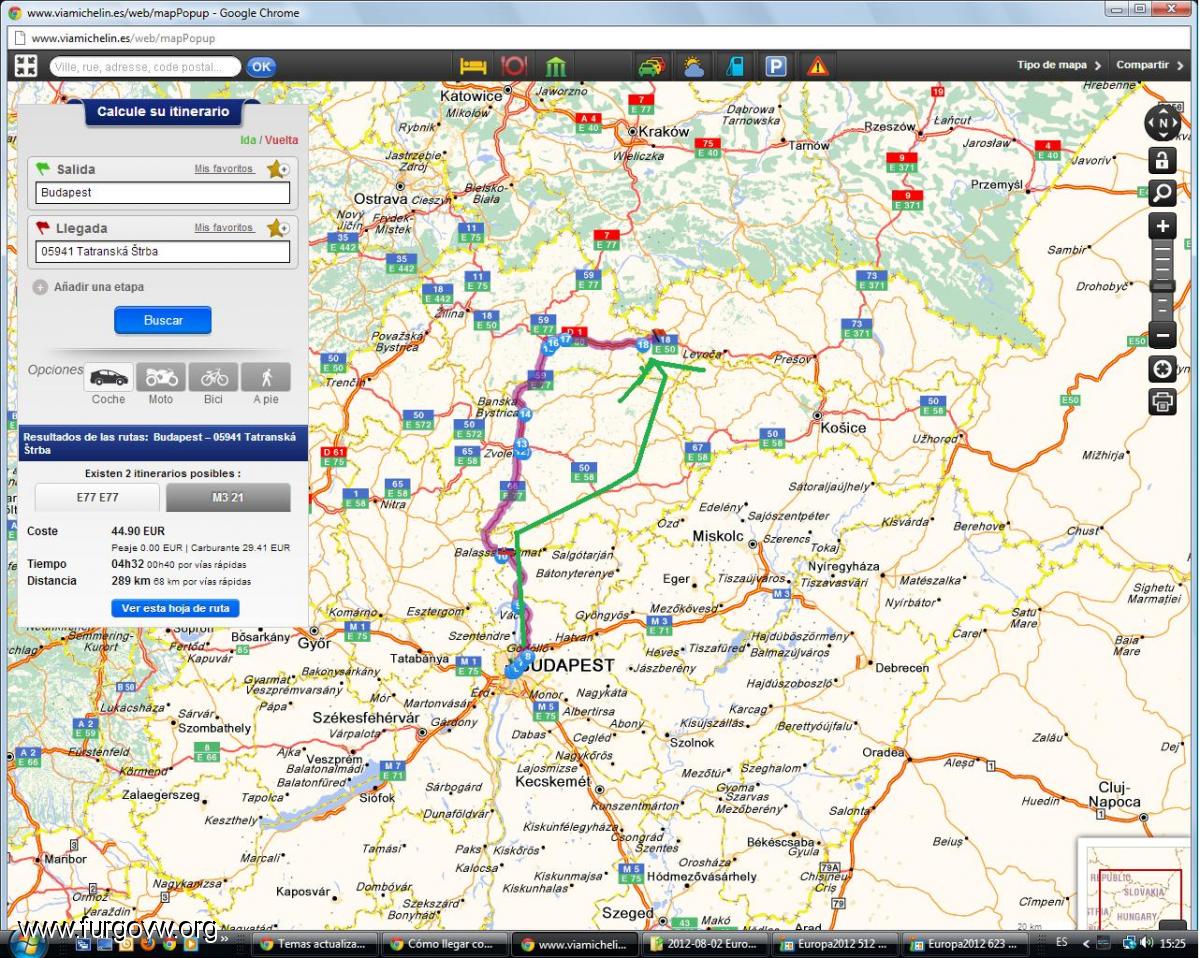
Task: Show petrol stations on map
Action: 735,66
